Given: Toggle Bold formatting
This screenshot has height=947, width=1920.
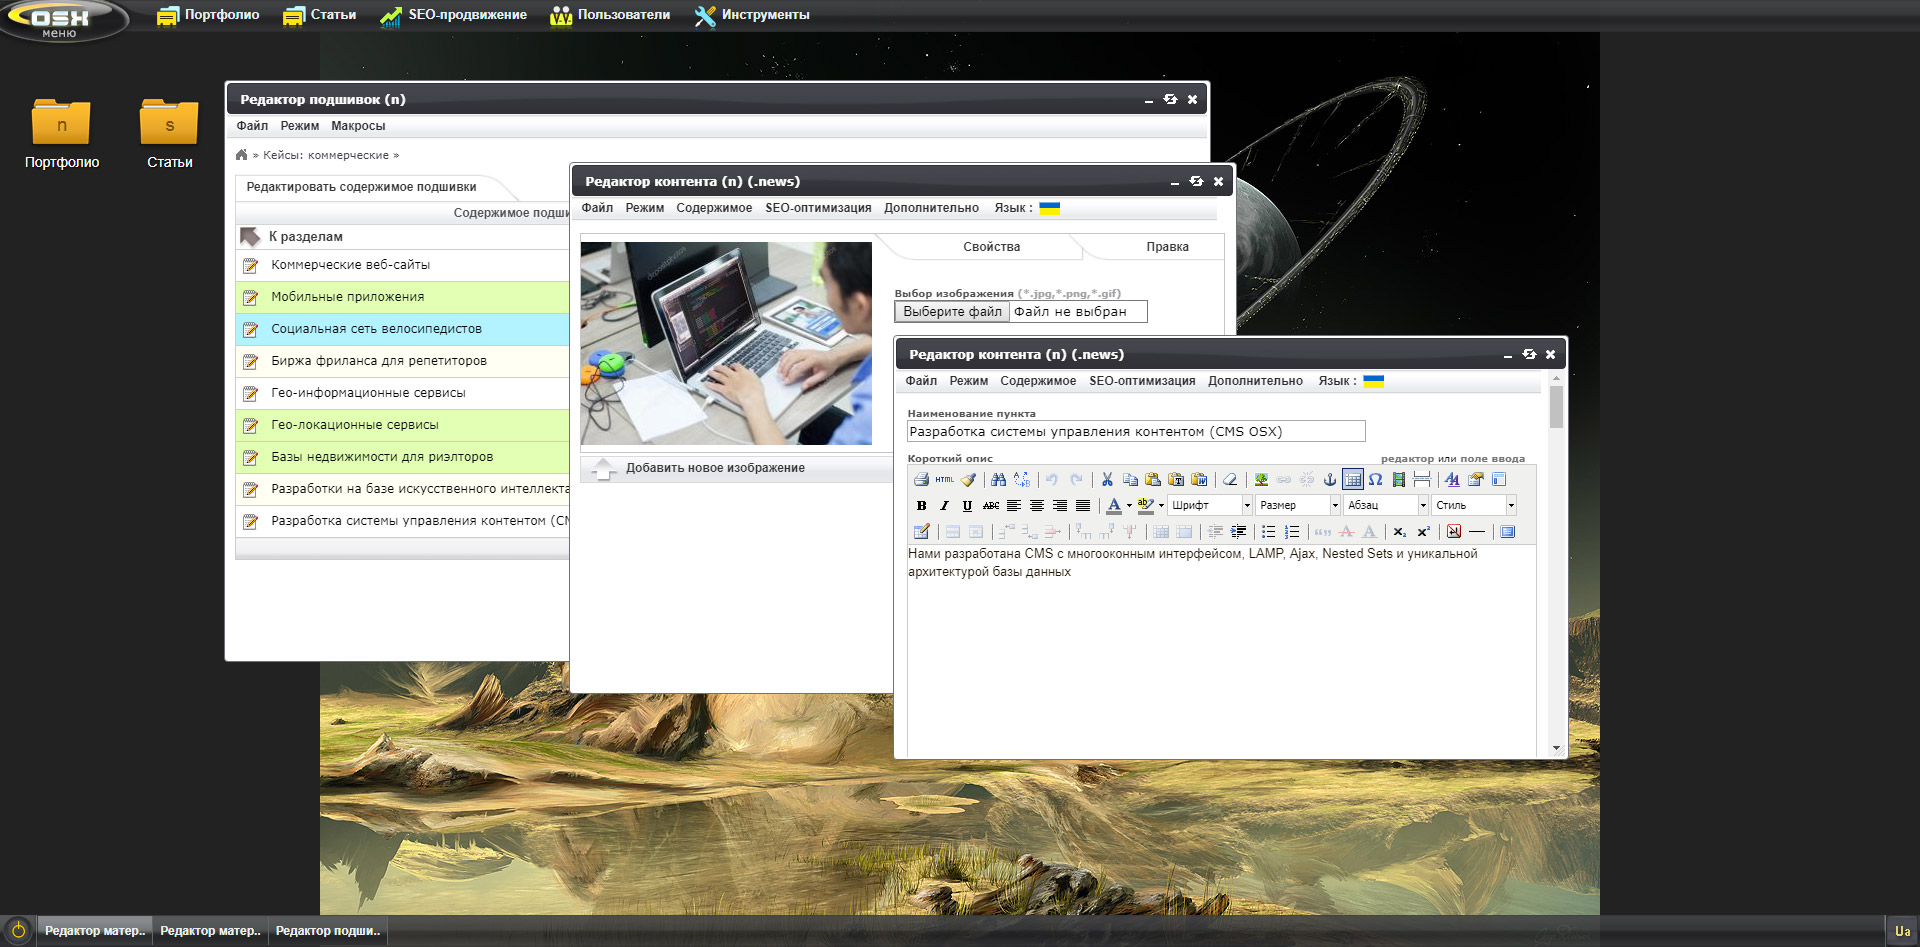Looking at the screenshot, I should pos(921,506).
